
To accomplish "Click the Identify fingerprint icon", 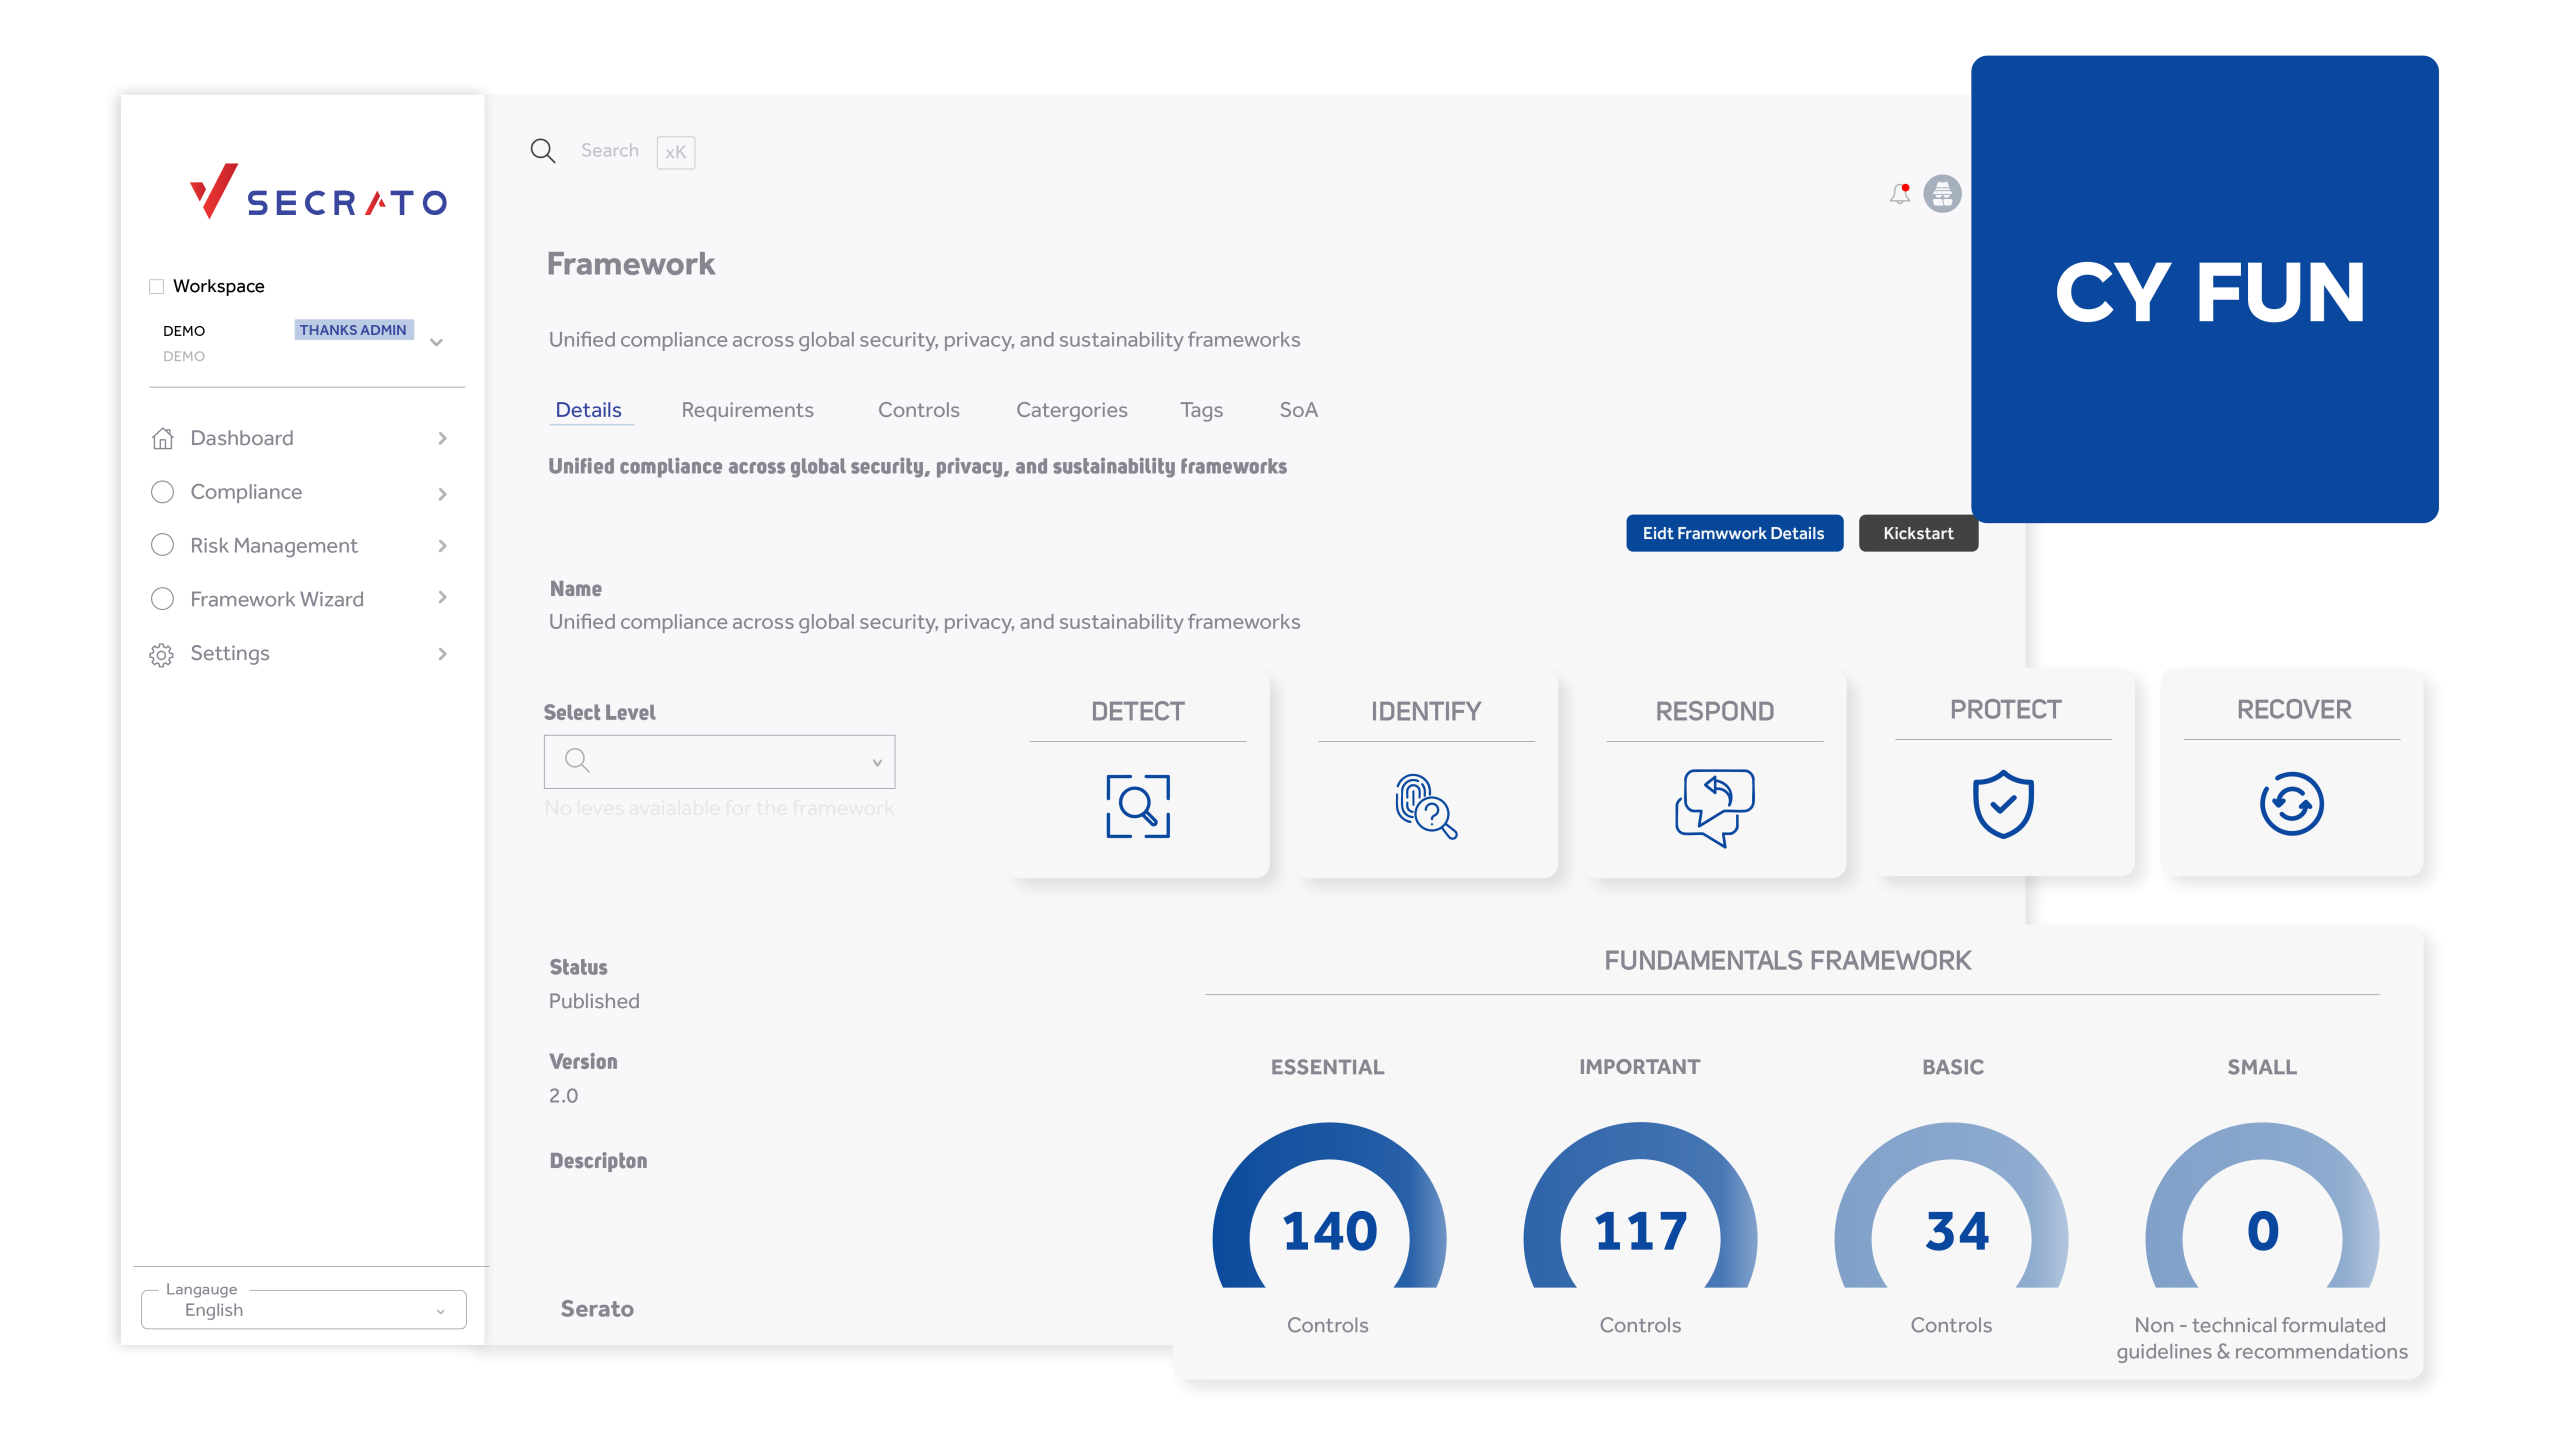I will pyautogui.click(x=1426, y=806).
